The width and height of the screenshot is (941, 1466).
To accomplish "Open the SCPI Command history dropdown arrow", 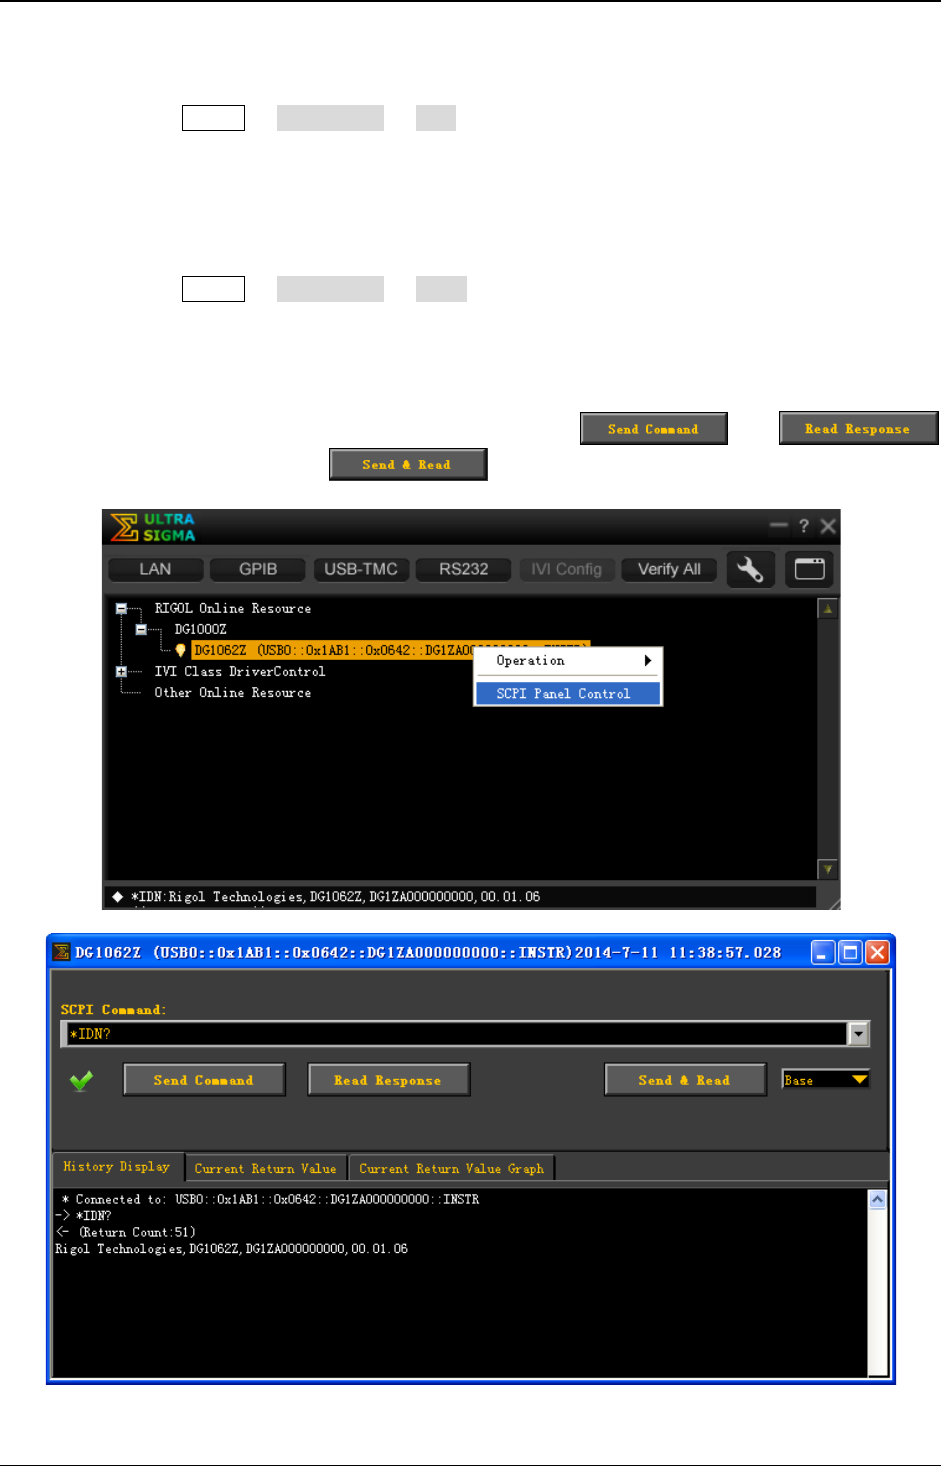I will click(x=859, y=1034).
